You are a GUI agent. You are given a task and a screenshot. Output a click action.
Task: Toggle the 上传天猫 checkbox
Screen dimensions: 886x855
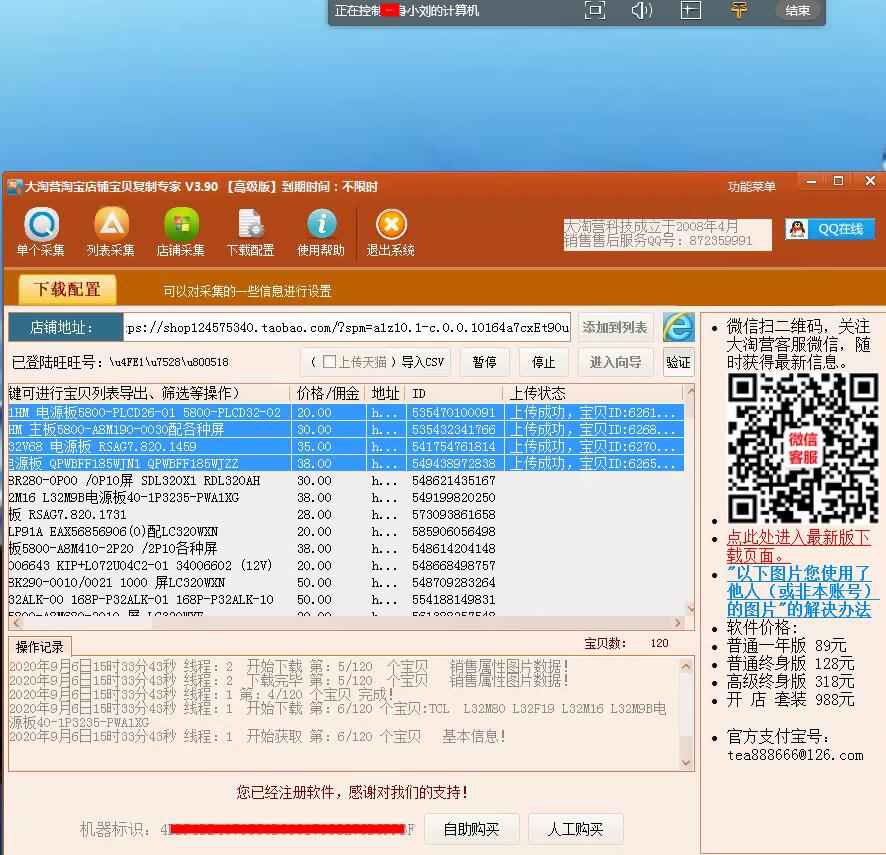[329, 362]
